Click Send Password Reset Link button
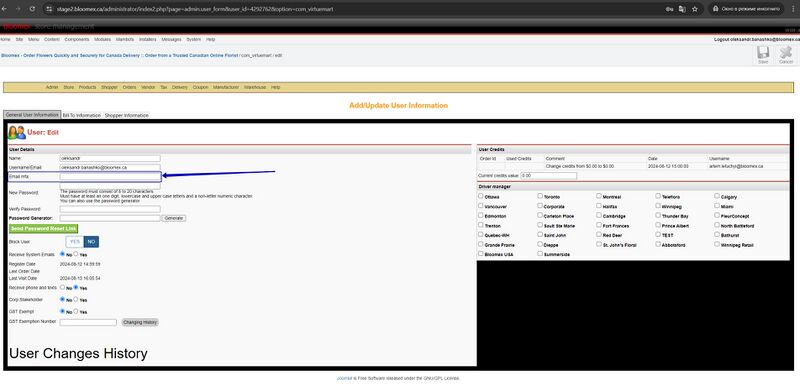 pyautogui.click(x=43, y=228)
